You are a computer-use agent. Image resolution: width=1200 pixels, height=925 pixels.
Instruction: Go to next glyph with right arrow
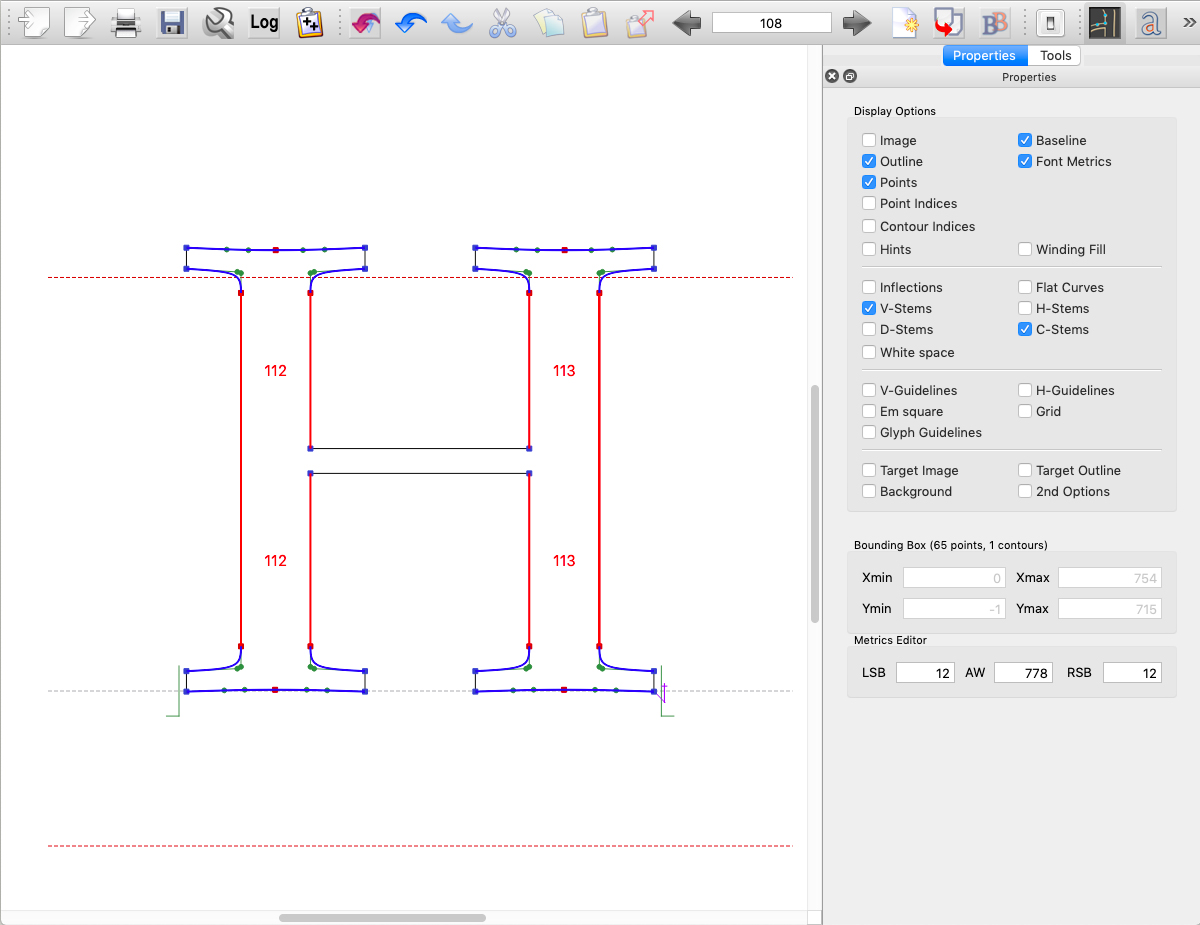point(857,22)
